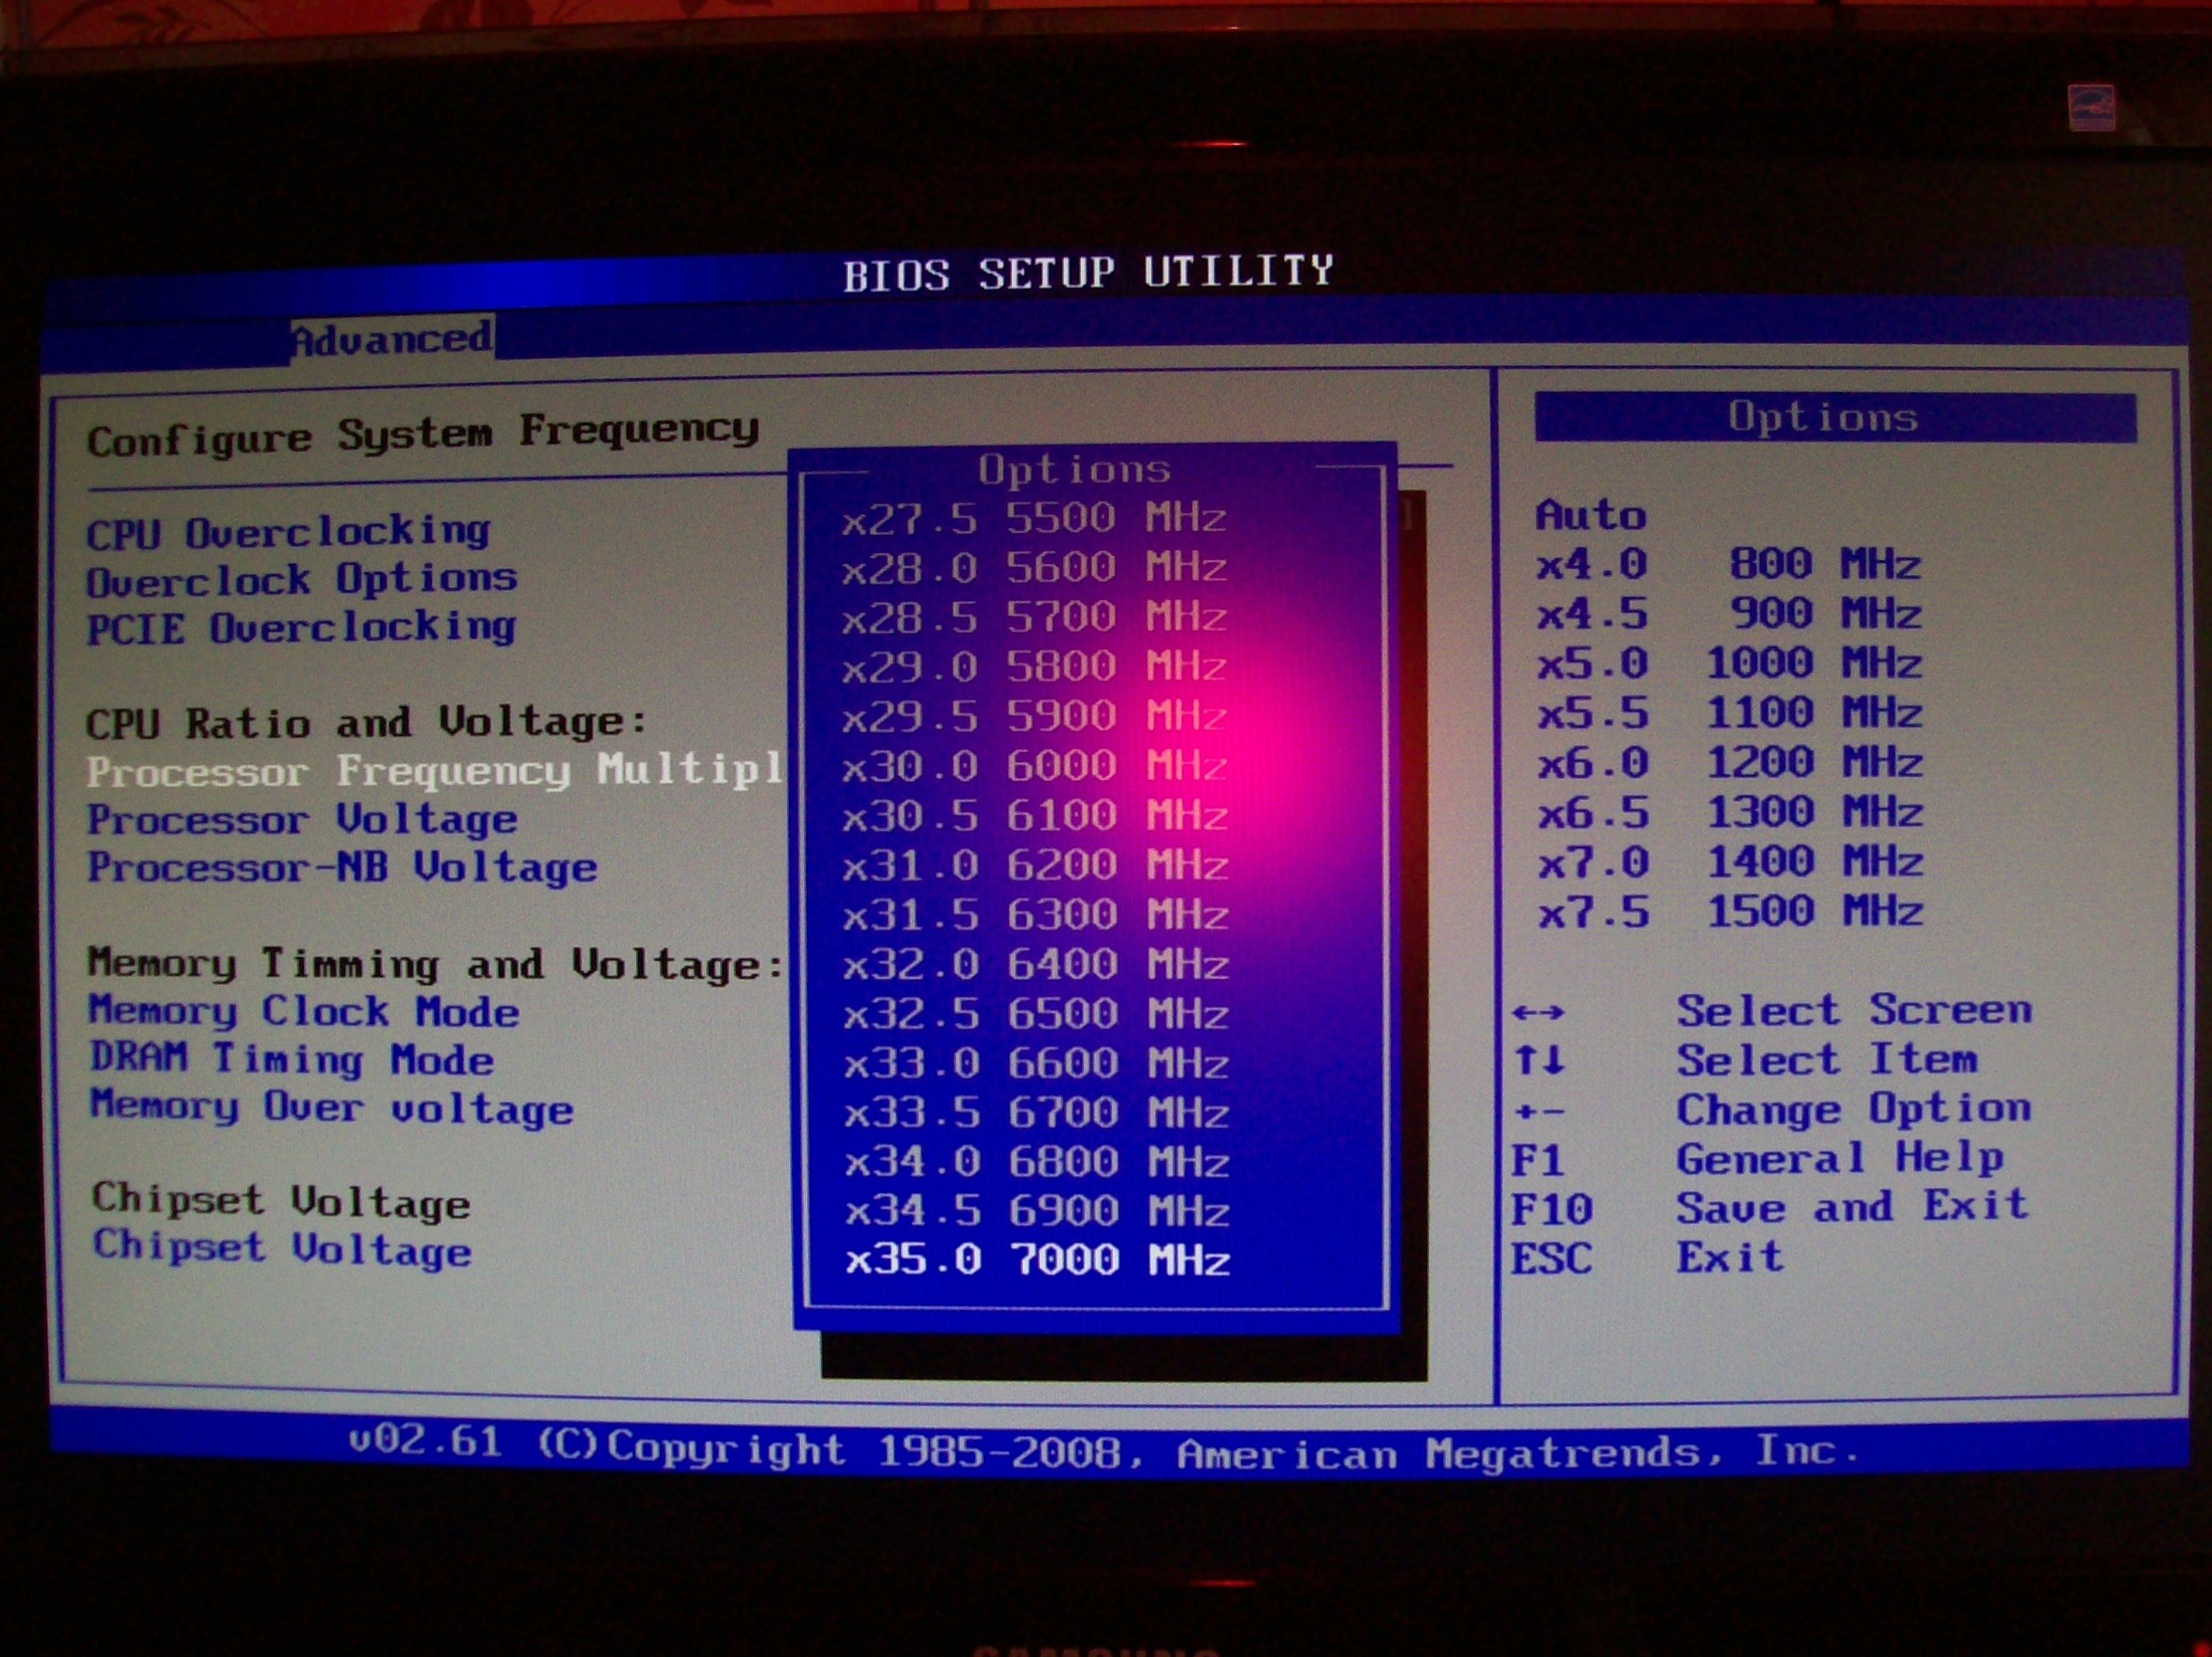
Task: Select PCIE Overclocking entry
Action: click(301, 627)
